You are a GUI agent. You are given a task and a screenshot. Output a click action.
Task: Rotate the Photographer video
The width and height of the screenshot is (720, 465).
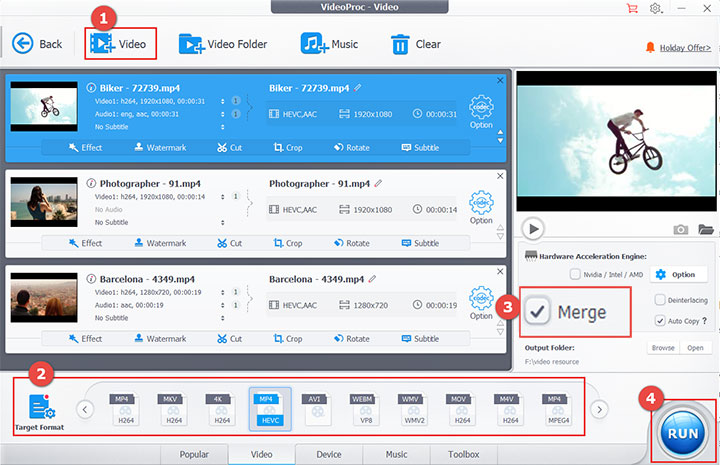352,243
